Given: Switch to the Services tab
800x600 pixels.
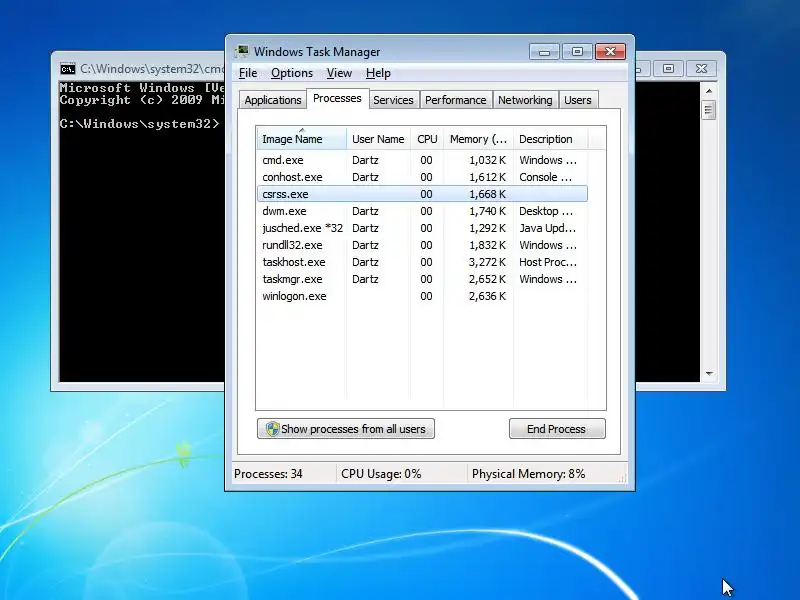Looking at the screenshot, I should point(393,100).
